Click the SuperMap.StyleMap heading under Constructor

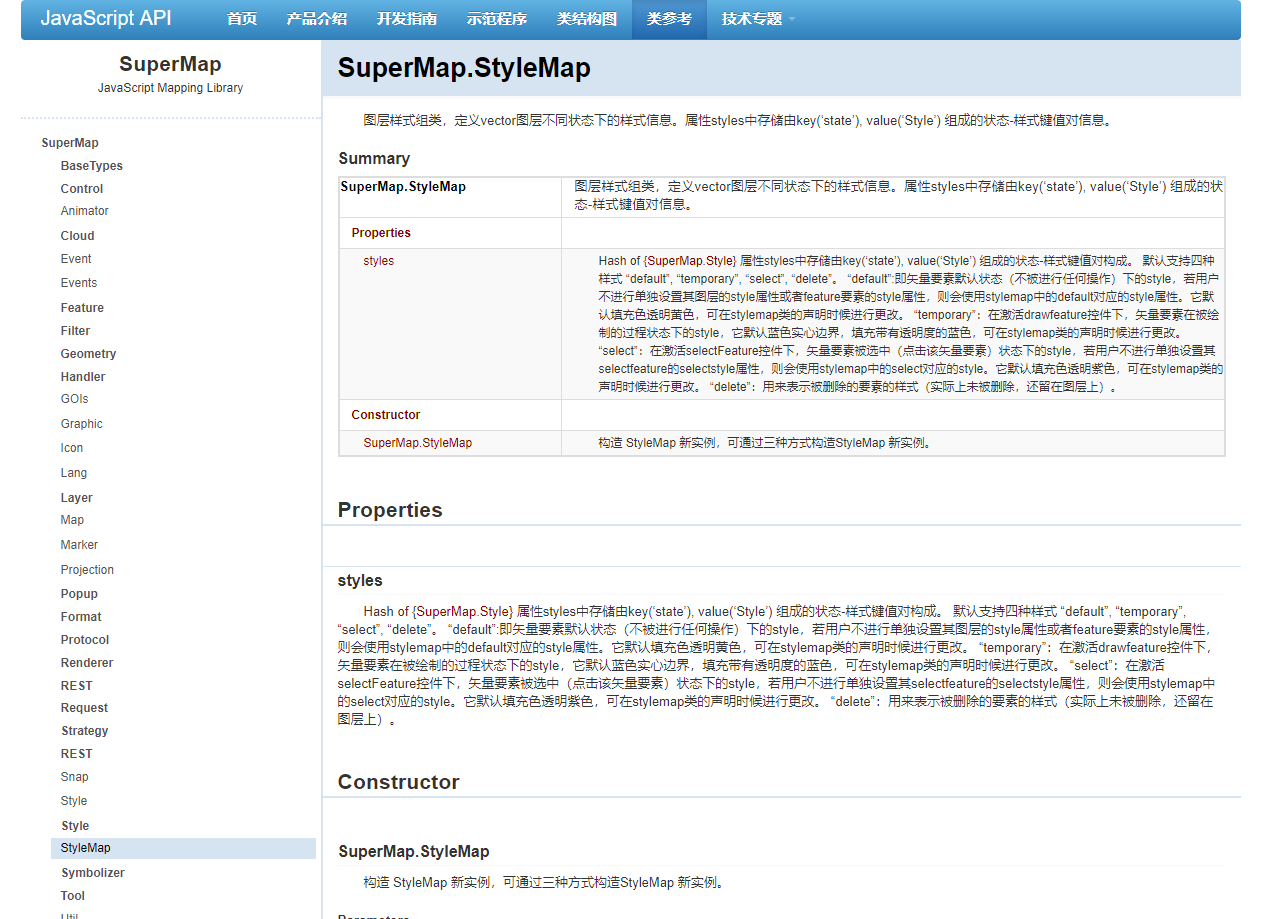[414, 852]
